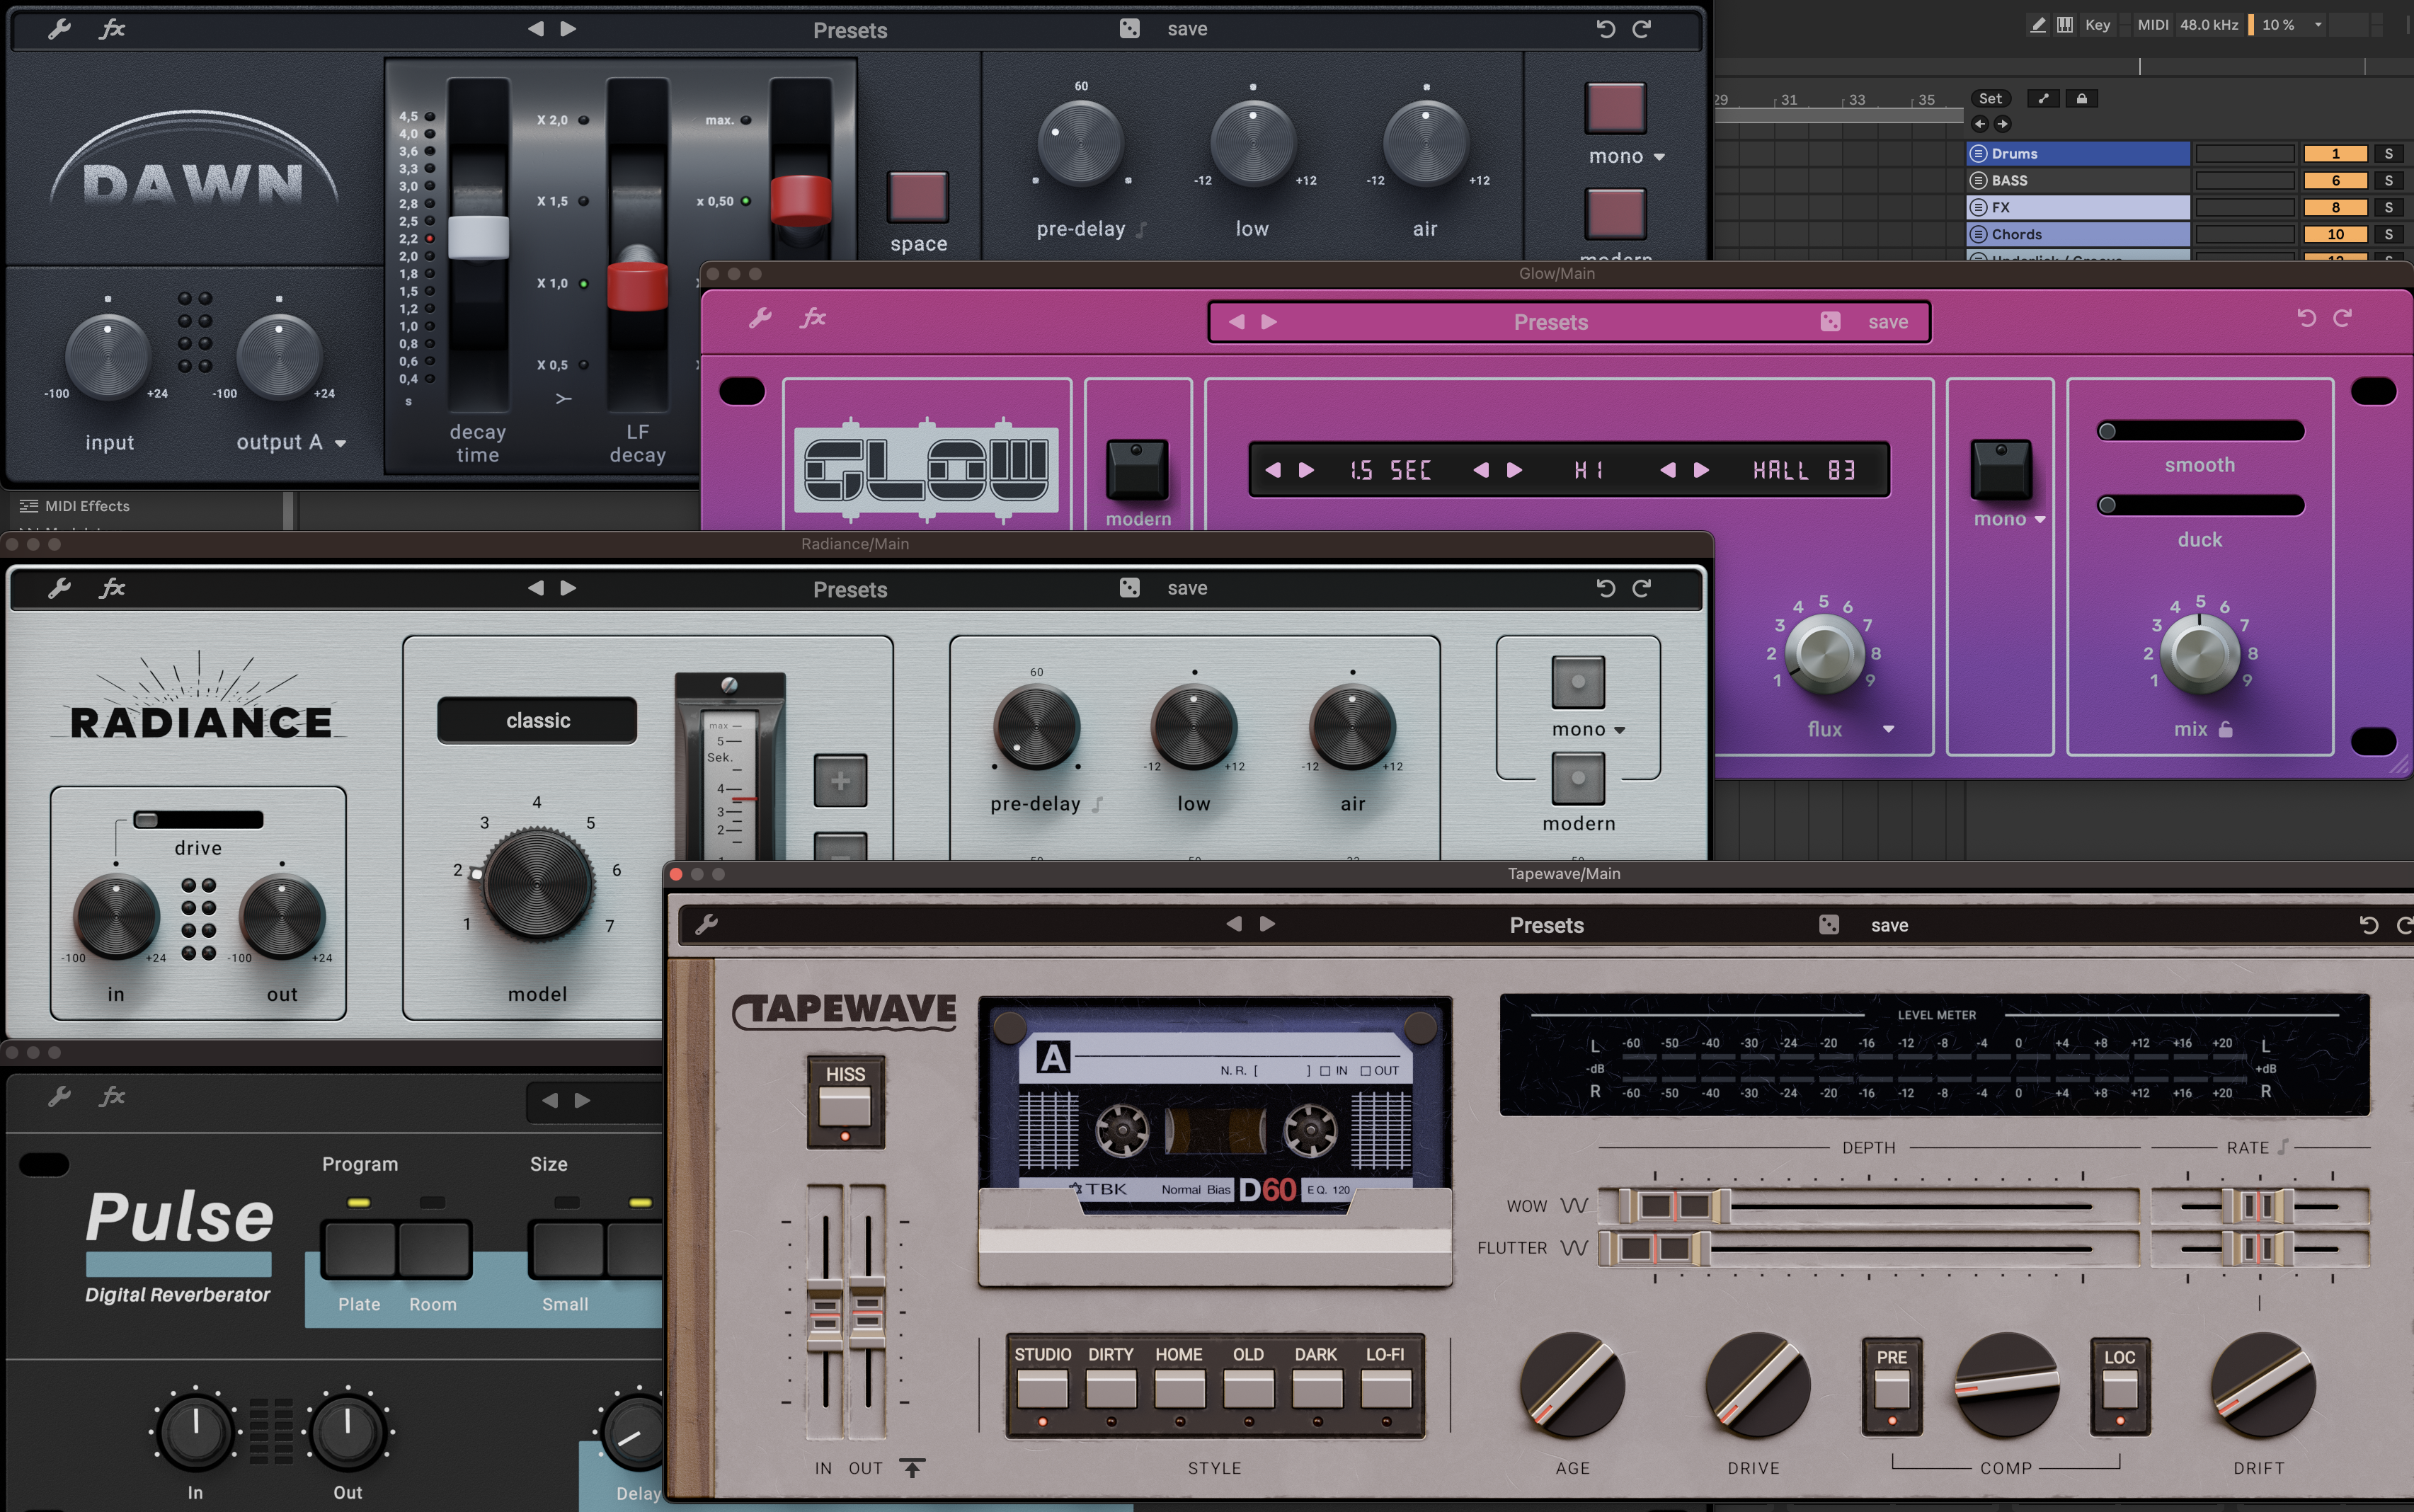
Task: Click the fx icon in Dawn header
Action: (x=112, y=29)
